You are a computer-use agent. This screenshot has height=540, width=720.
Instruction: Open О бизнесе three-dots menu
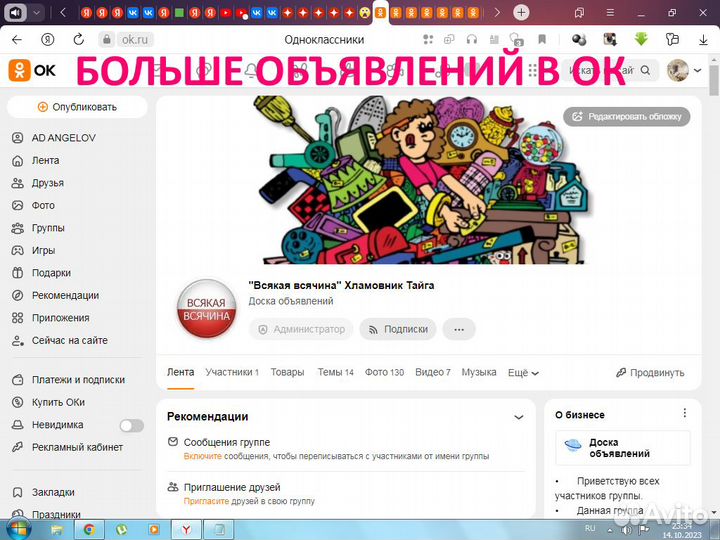coord(685,413)
